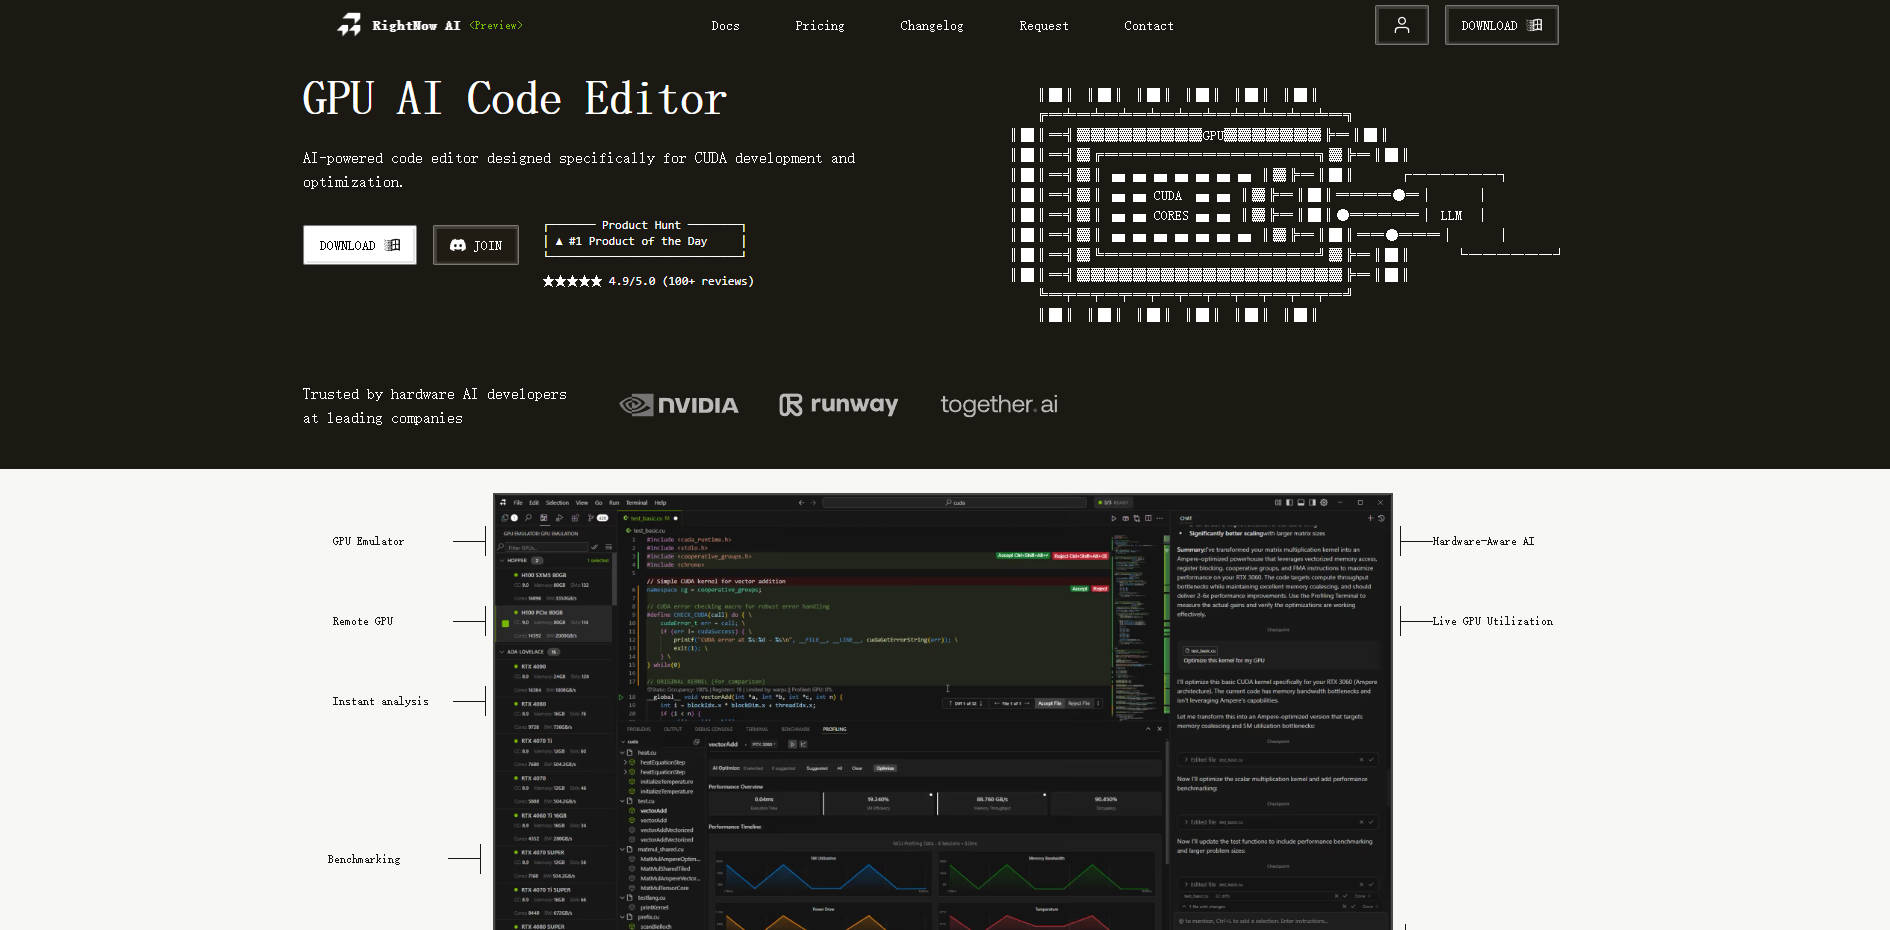This screenshot has width=1890, height=930.
Task: Open the Changelog nav item
Action: 931,26
